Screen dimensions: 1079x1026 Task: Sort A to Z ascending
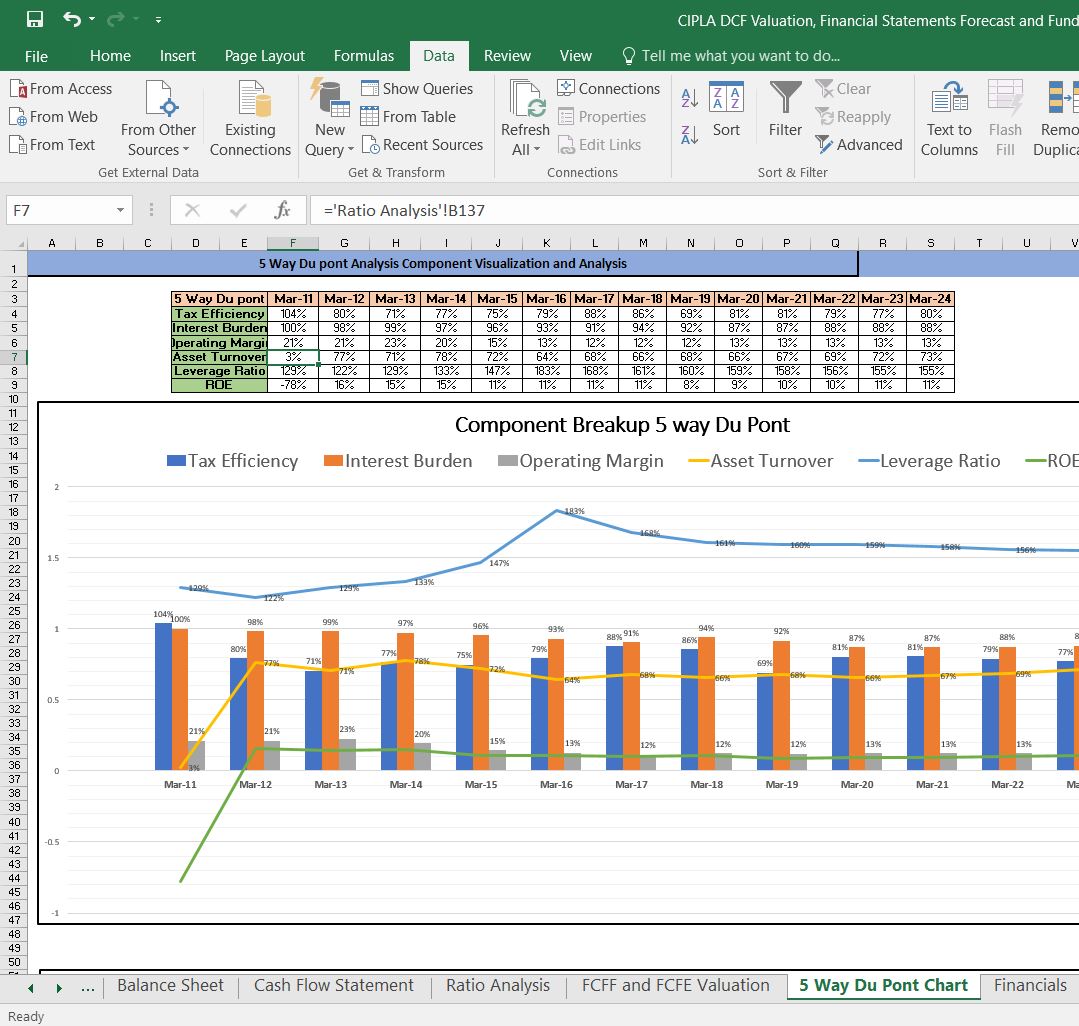click(690, 98)
